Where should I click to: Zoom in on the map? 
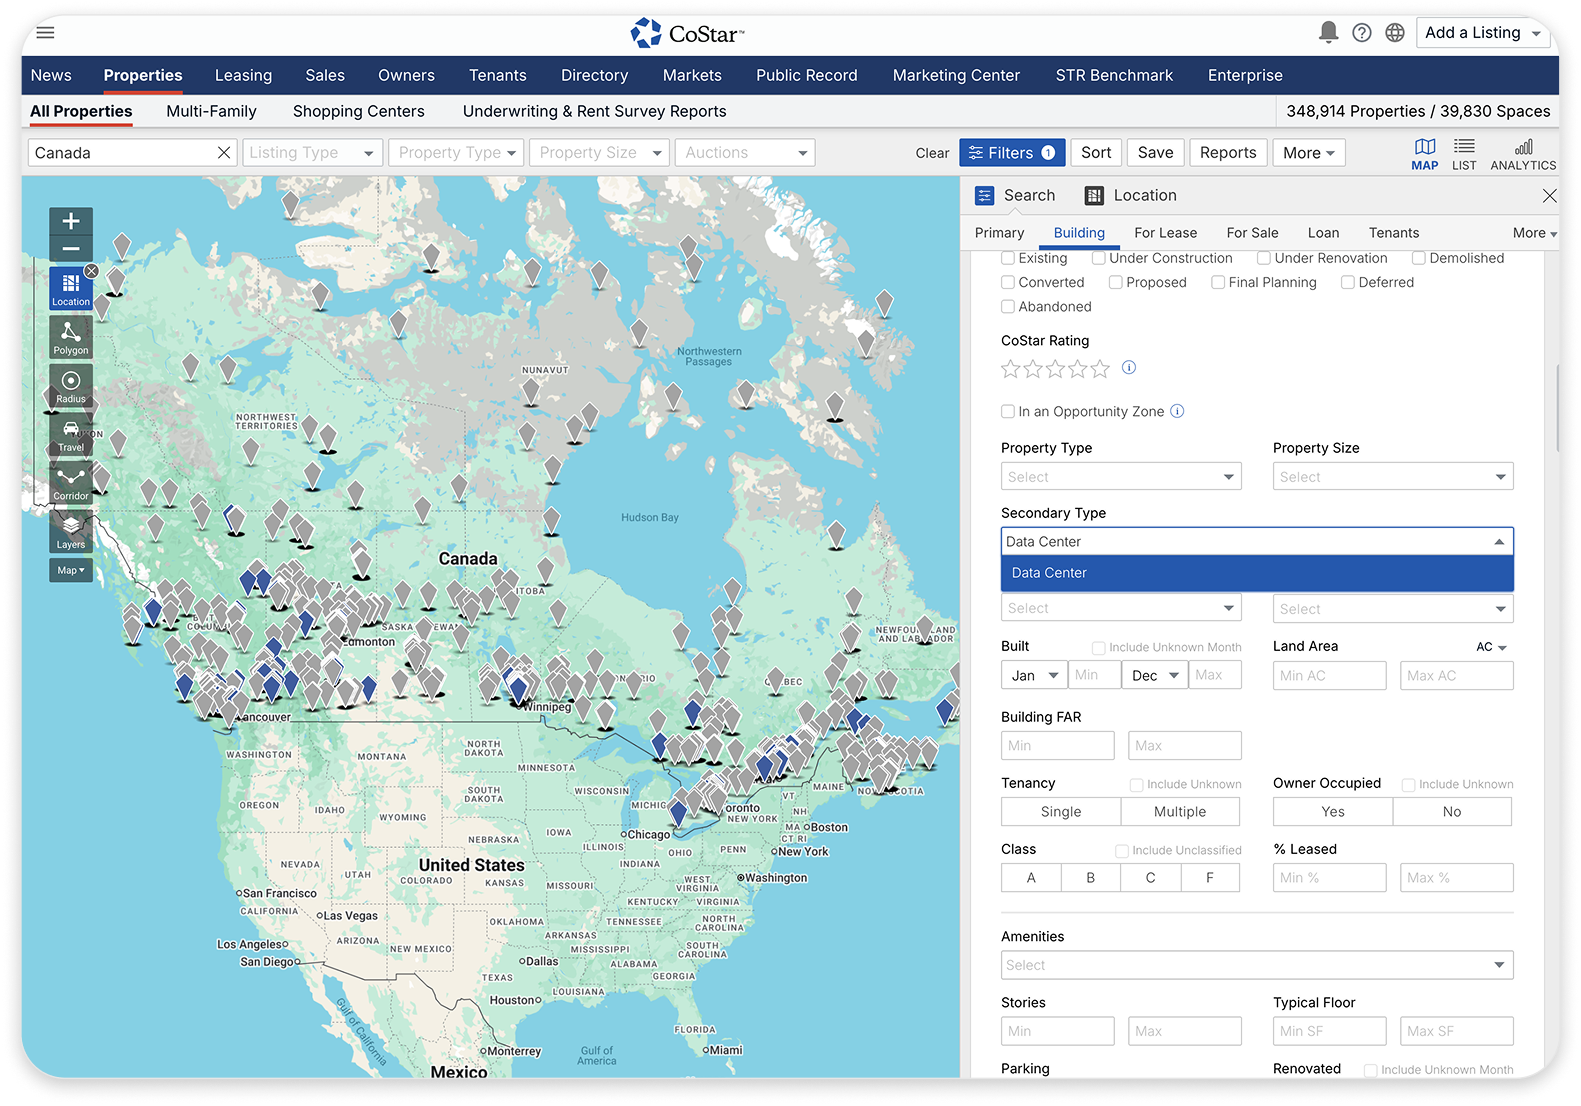(x=71, y=221)
